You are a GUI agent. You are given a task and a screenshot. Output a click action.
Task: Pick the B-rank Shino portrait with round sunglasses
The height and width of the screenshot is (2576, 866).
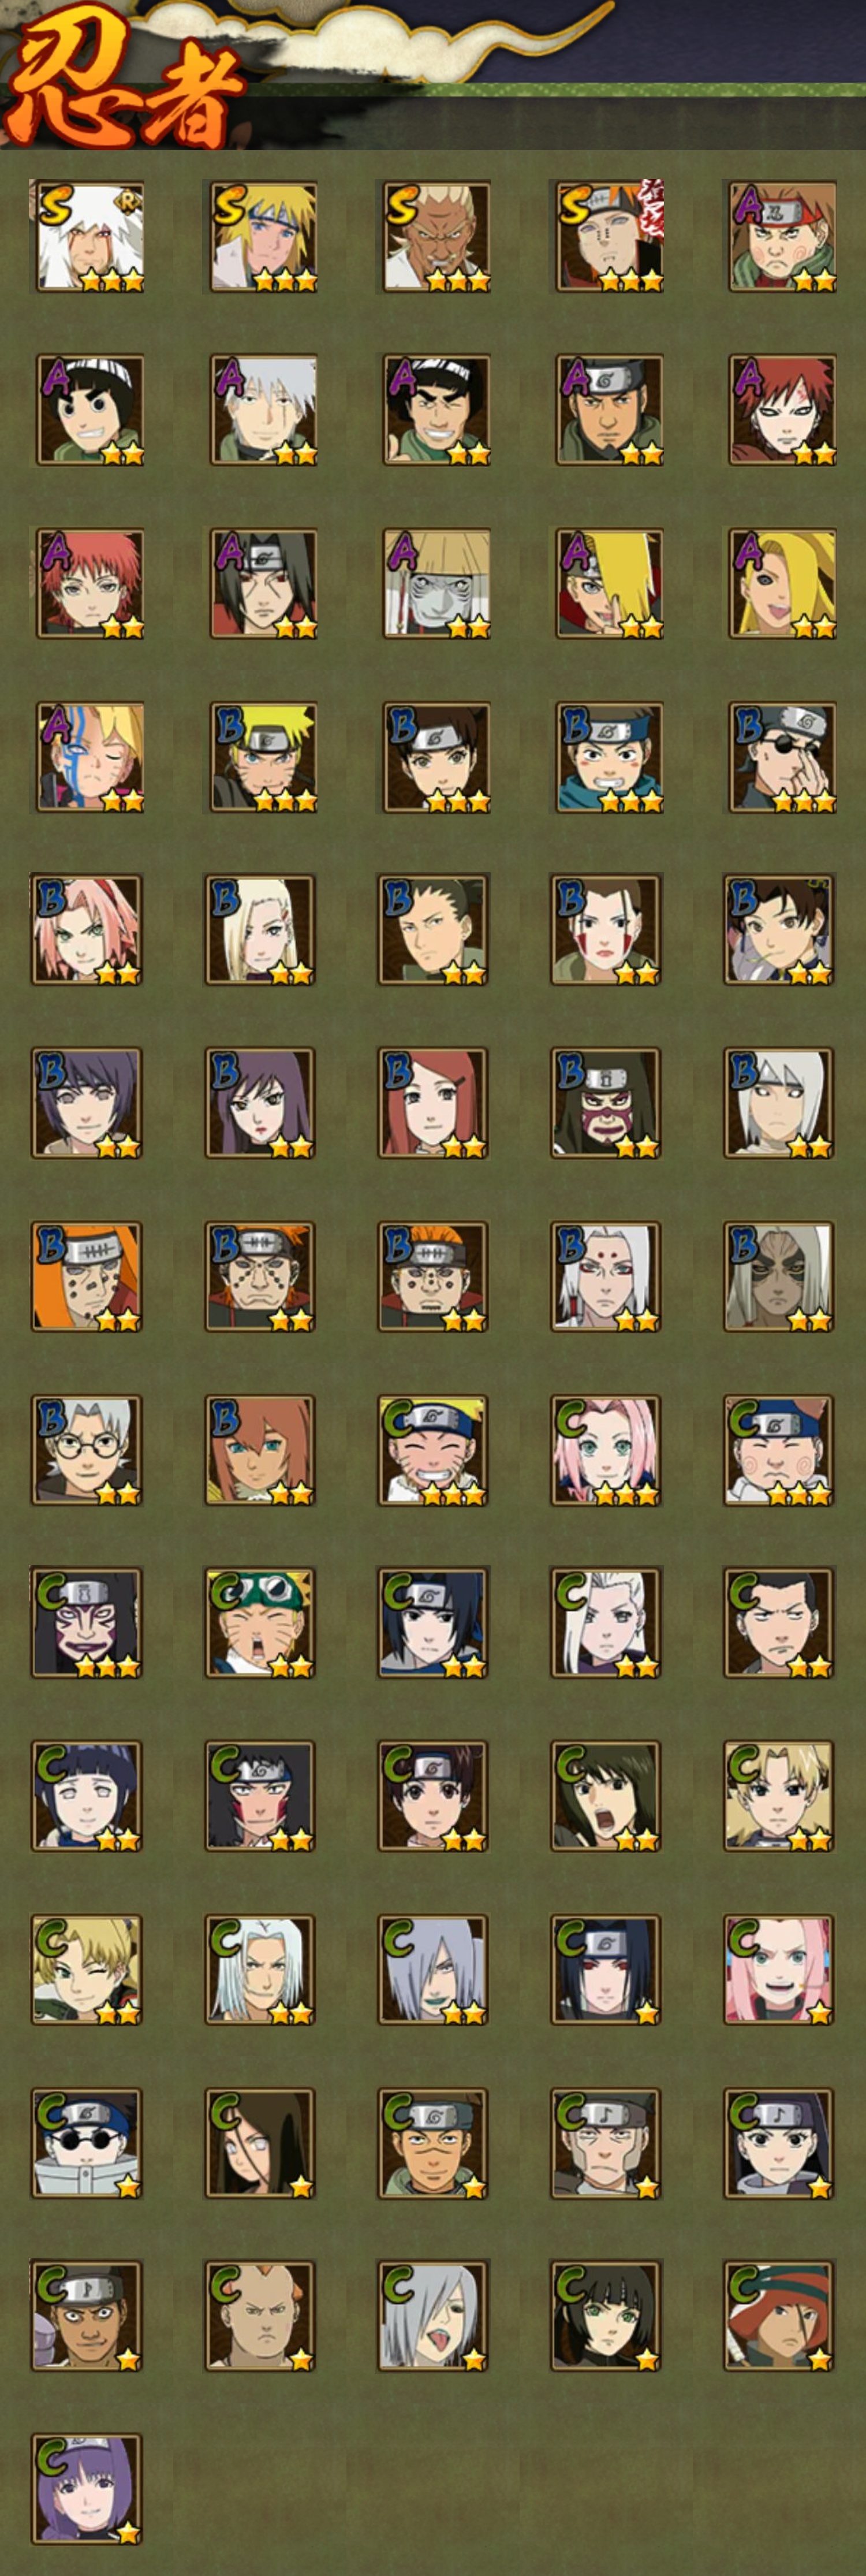781,757
